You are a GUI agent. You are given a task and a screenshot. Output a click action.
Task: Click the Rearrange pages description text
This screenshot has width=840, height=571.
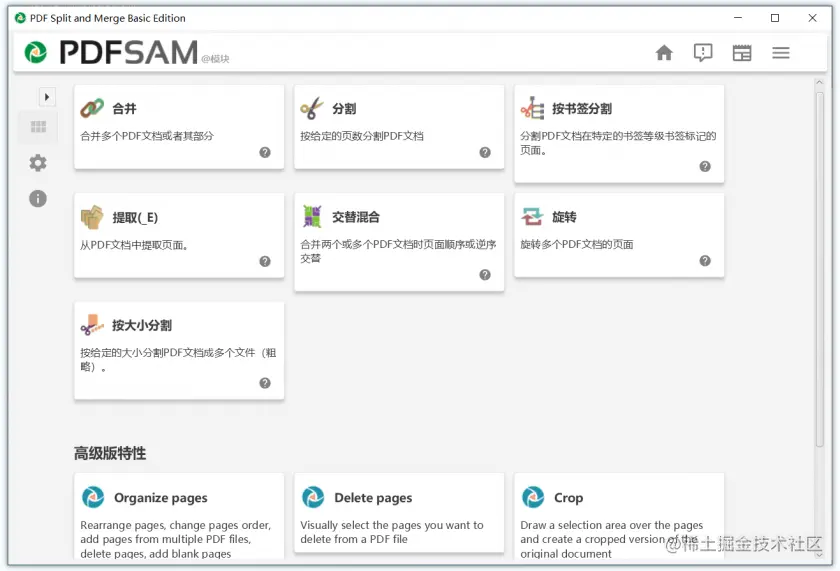[176, 539]
